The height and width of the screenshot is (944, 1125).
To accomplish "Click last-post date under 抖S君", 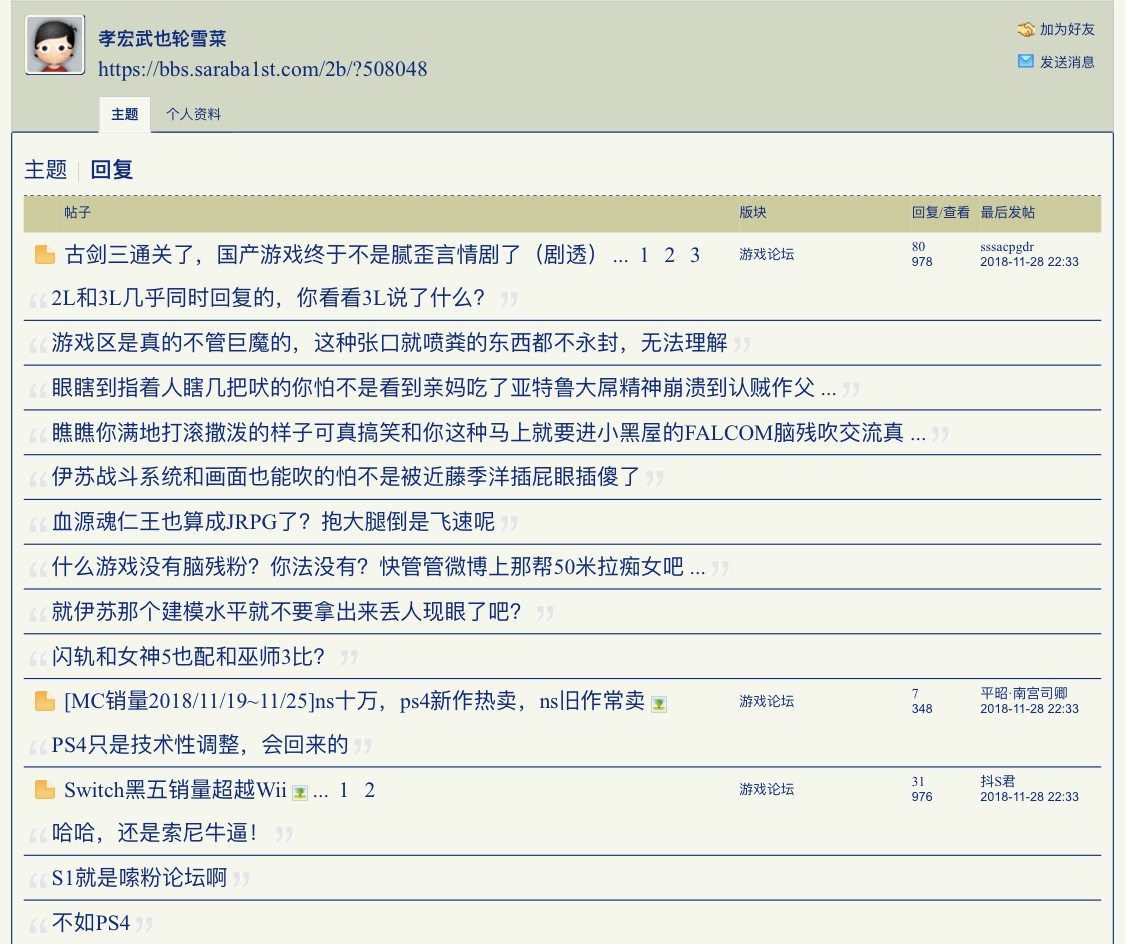I will pyautogui.click(x=1029, y=797).
